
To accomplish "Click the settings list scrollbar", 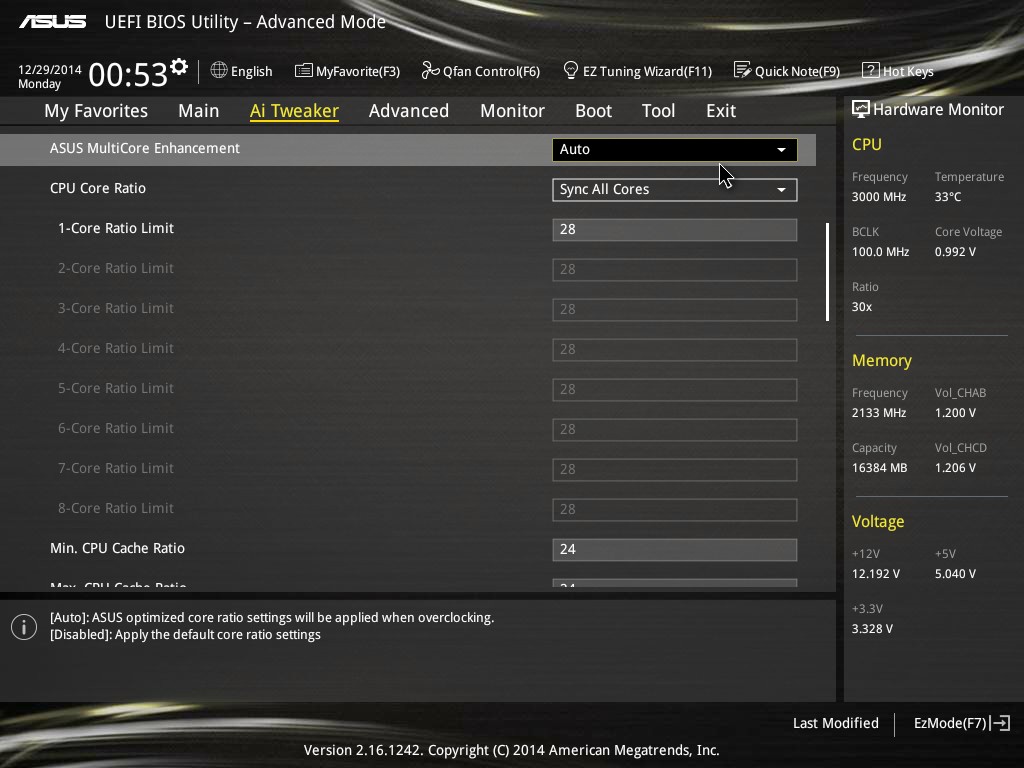I will 827,272.
